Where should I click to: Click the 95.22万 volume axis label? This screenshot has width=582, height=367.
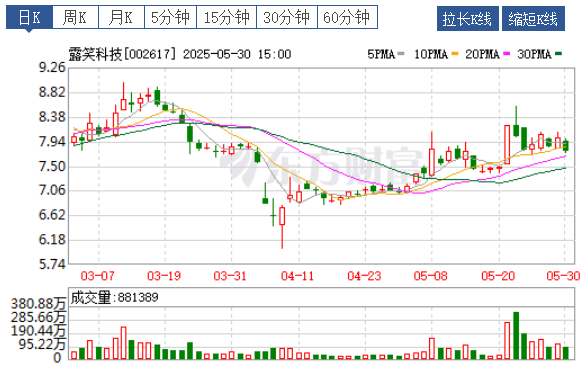[x=42, y=344]
